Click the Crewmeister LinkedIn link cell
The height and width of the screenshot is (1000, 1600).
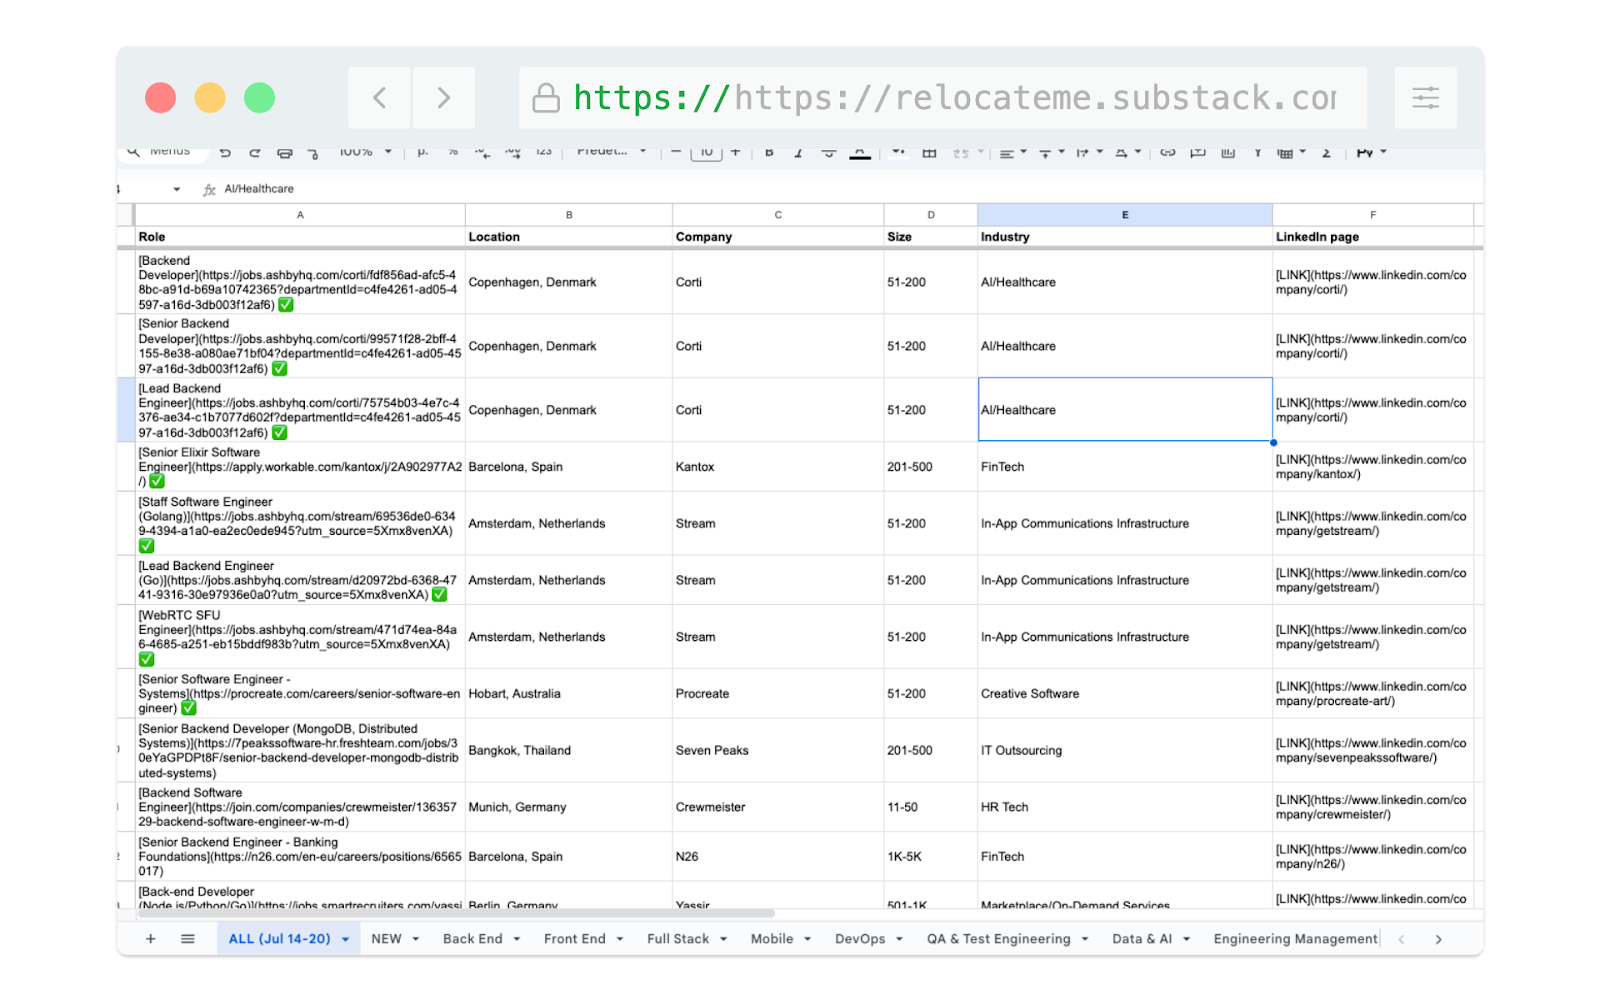1373,808
